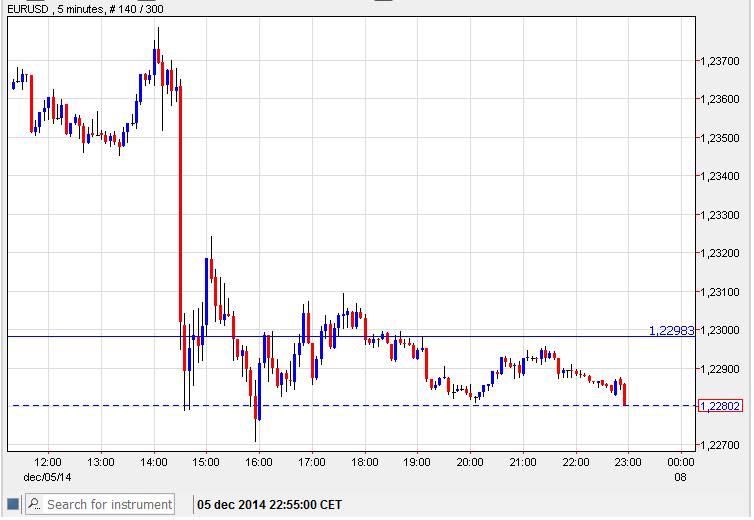The width and height of the screenshot is (754, 520).
Task: Click the 12:00 time axis label
Action: [x=48, y=462]
